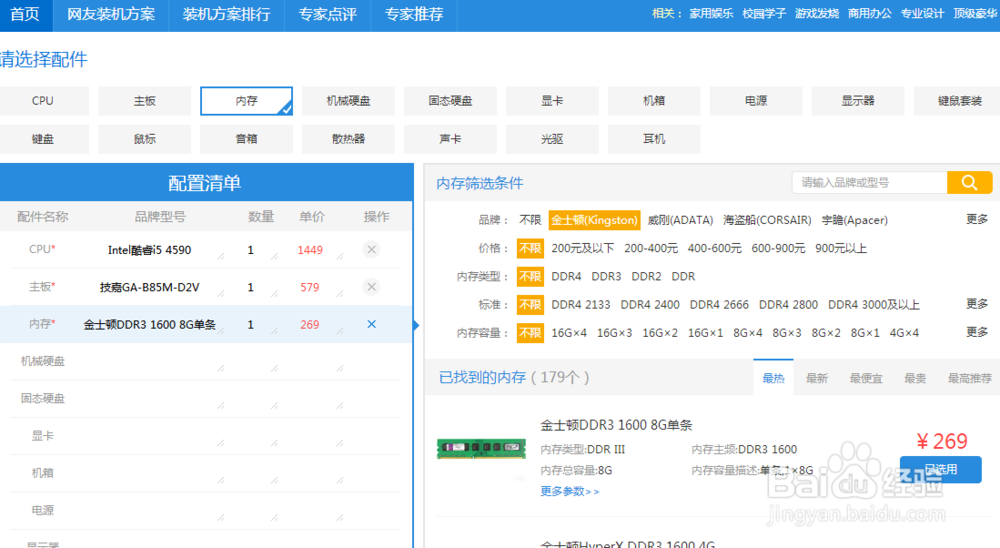Screen dimensions: 1000x548
Task: Select the 显示器 component button
Action: click(x=858, y=101)
